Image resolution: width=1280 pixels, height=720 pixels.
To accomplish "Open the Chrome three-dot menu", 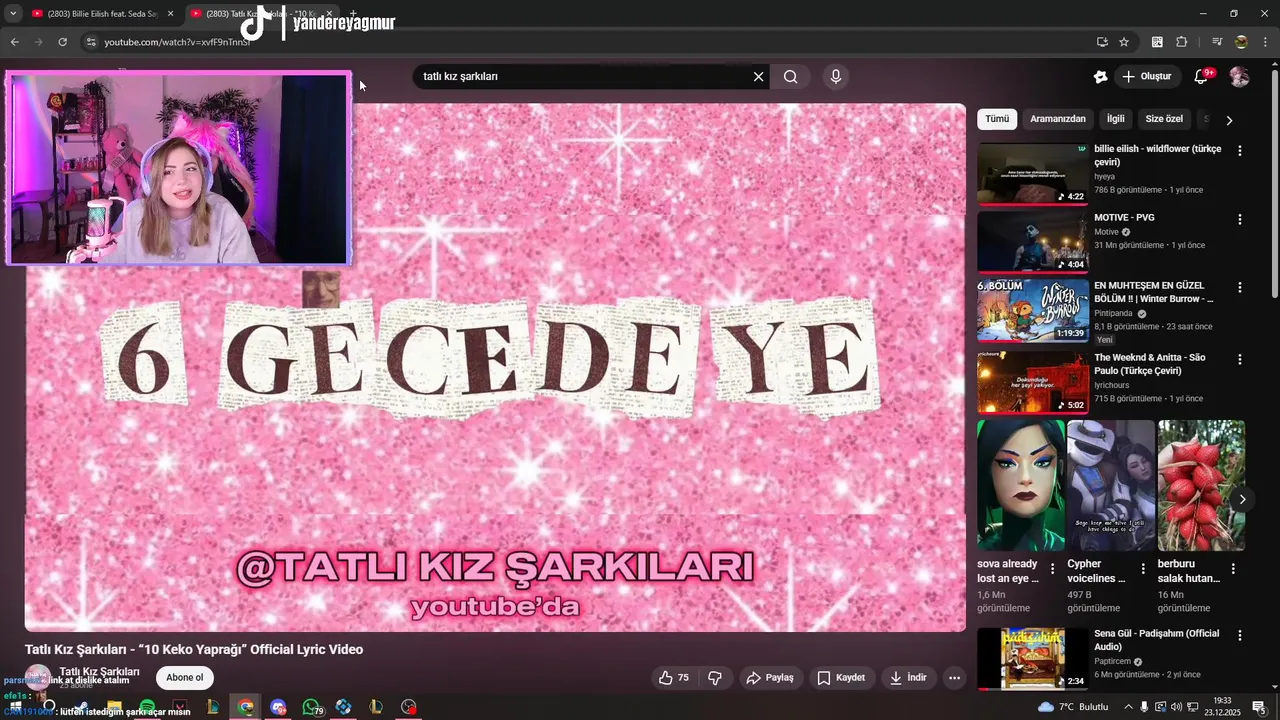I will pyautogui.click(x=1265, y=42).
